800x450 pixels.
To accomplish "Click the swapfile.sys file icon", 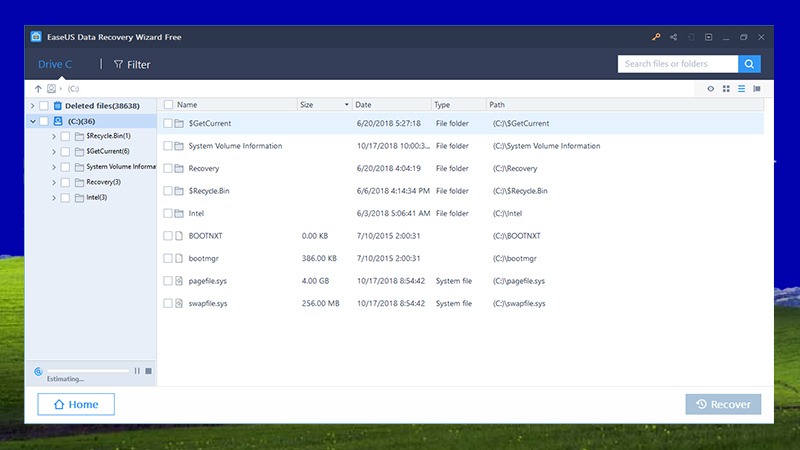I will point(179,303).
